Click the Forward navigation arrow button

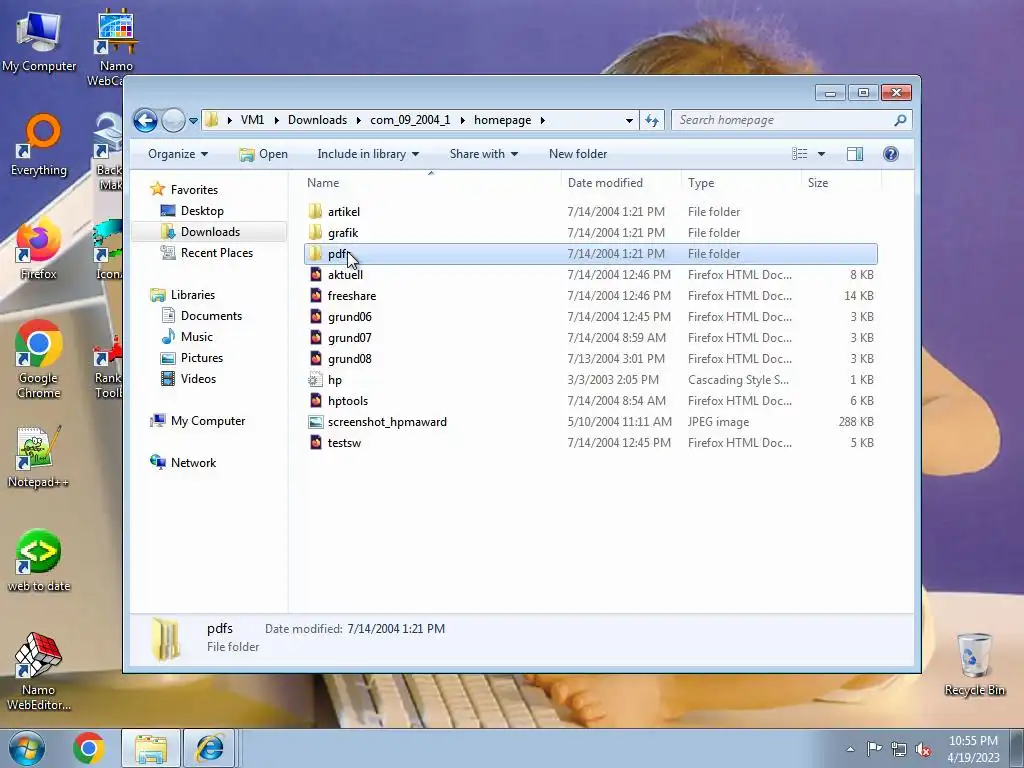click(173, 120)
